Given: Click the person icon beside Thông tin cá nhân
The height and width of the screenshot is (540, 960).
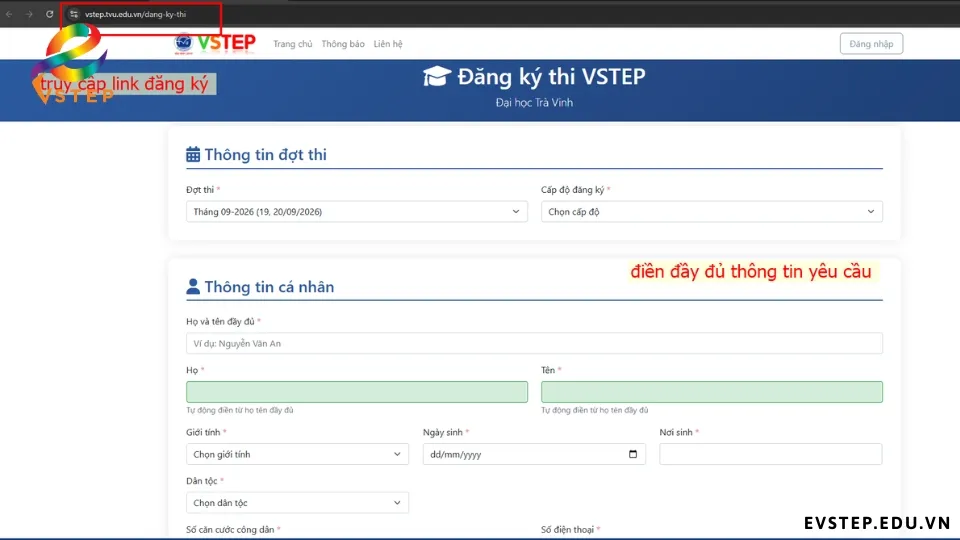Looking at the screenshot, I should coord(193,287).
